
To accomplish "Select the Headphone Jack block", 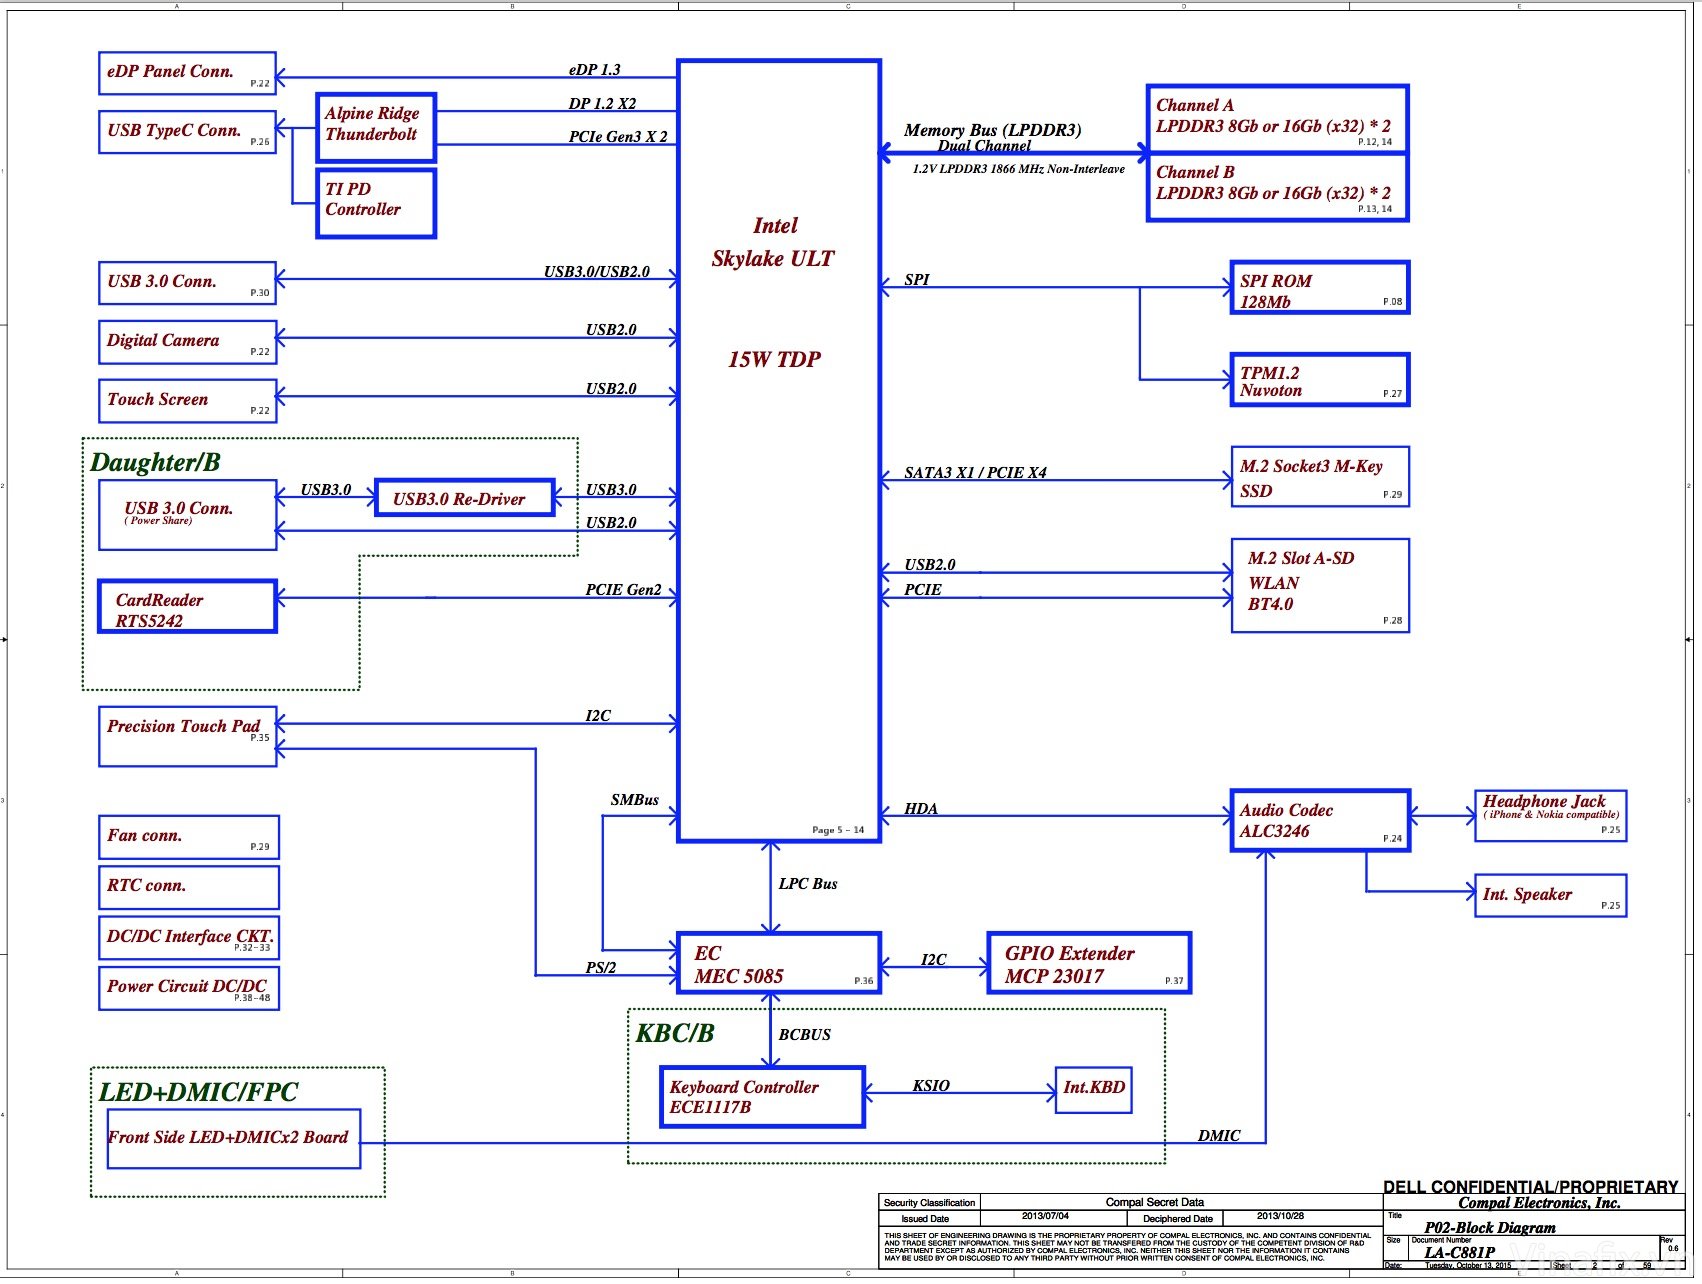I will (x=1551, y=816).
